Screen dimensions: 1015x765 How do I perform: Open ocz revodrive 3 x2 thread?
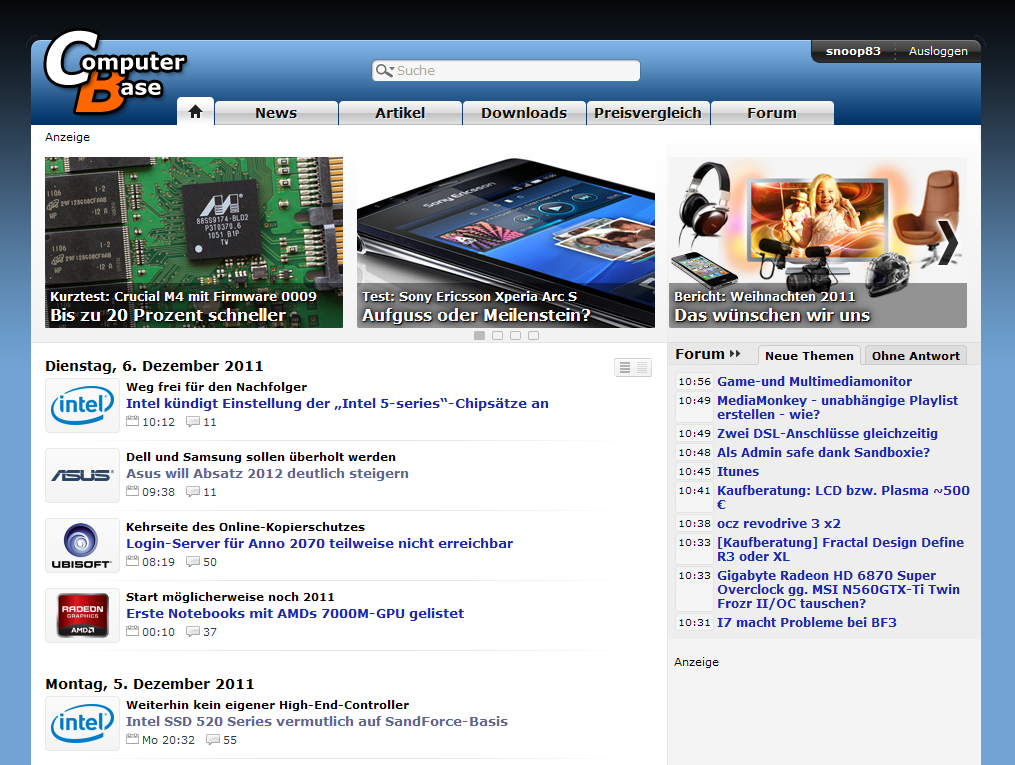pos(779,523)
